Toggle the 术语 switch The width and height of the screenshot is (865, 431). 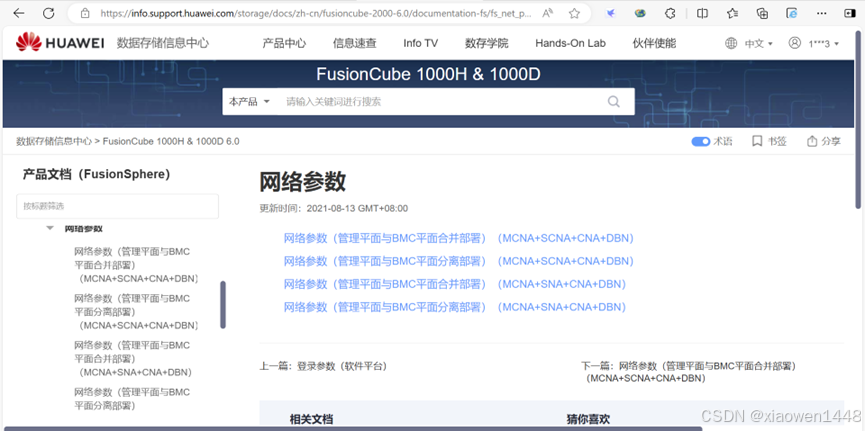click(x=701, y=142)
